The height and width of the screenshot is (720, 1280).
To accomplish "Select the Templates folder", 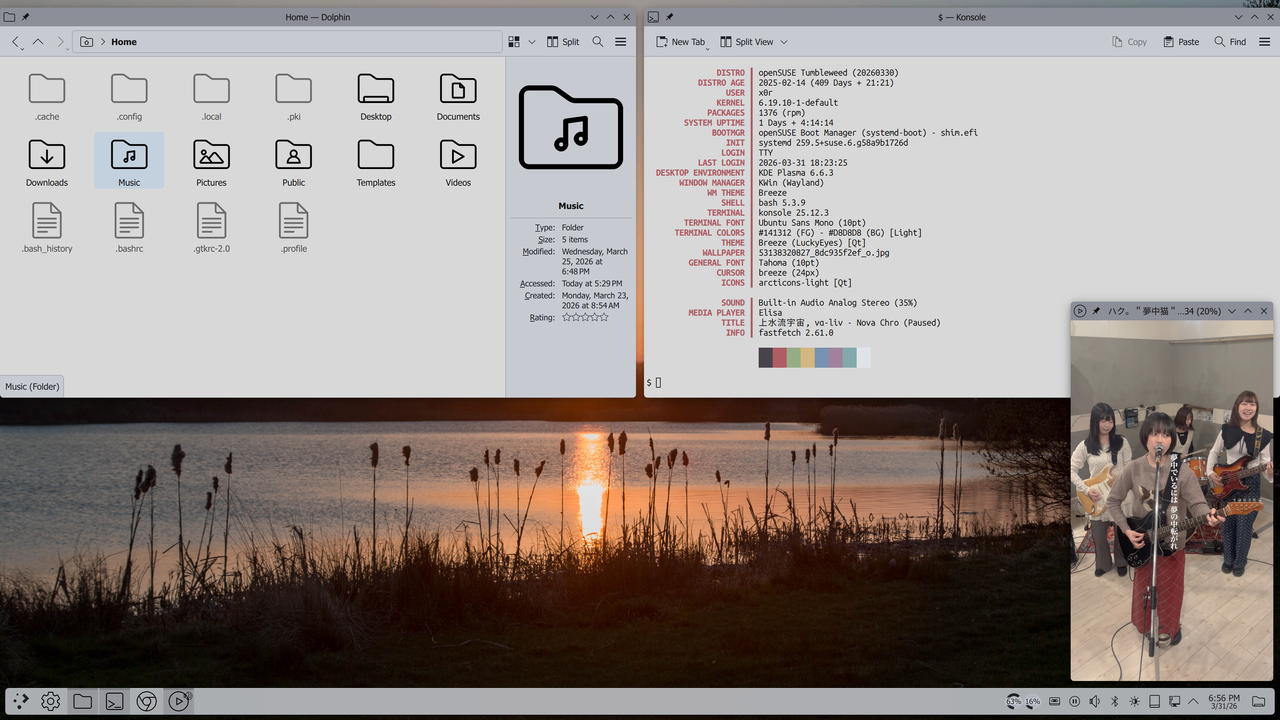I will coord(376,163).
